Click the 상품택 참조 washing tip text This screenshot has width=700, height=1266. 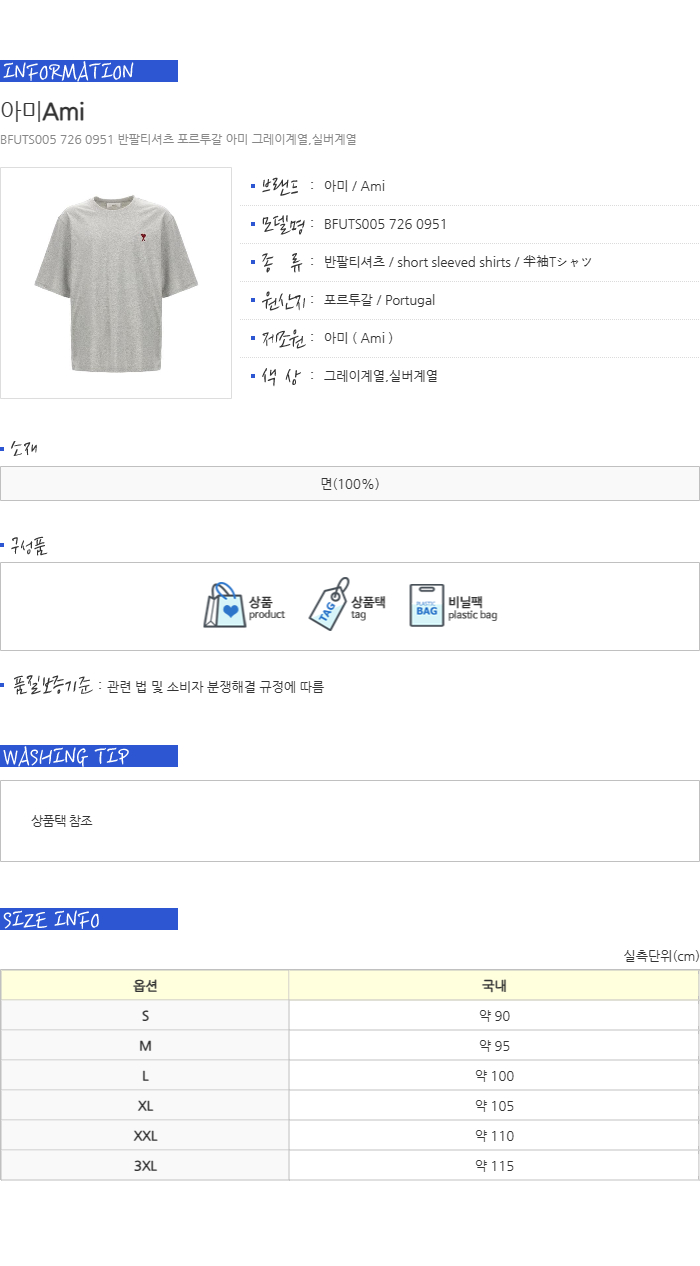62,821
